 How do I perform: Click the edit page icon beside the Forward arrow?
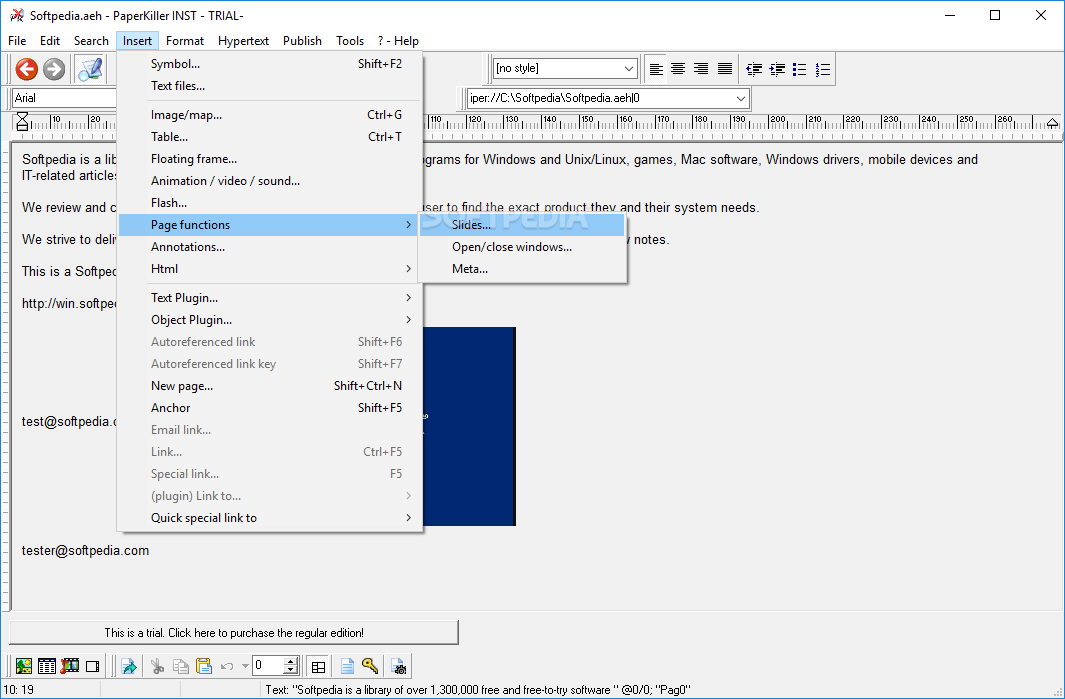(x=90, y=69)
